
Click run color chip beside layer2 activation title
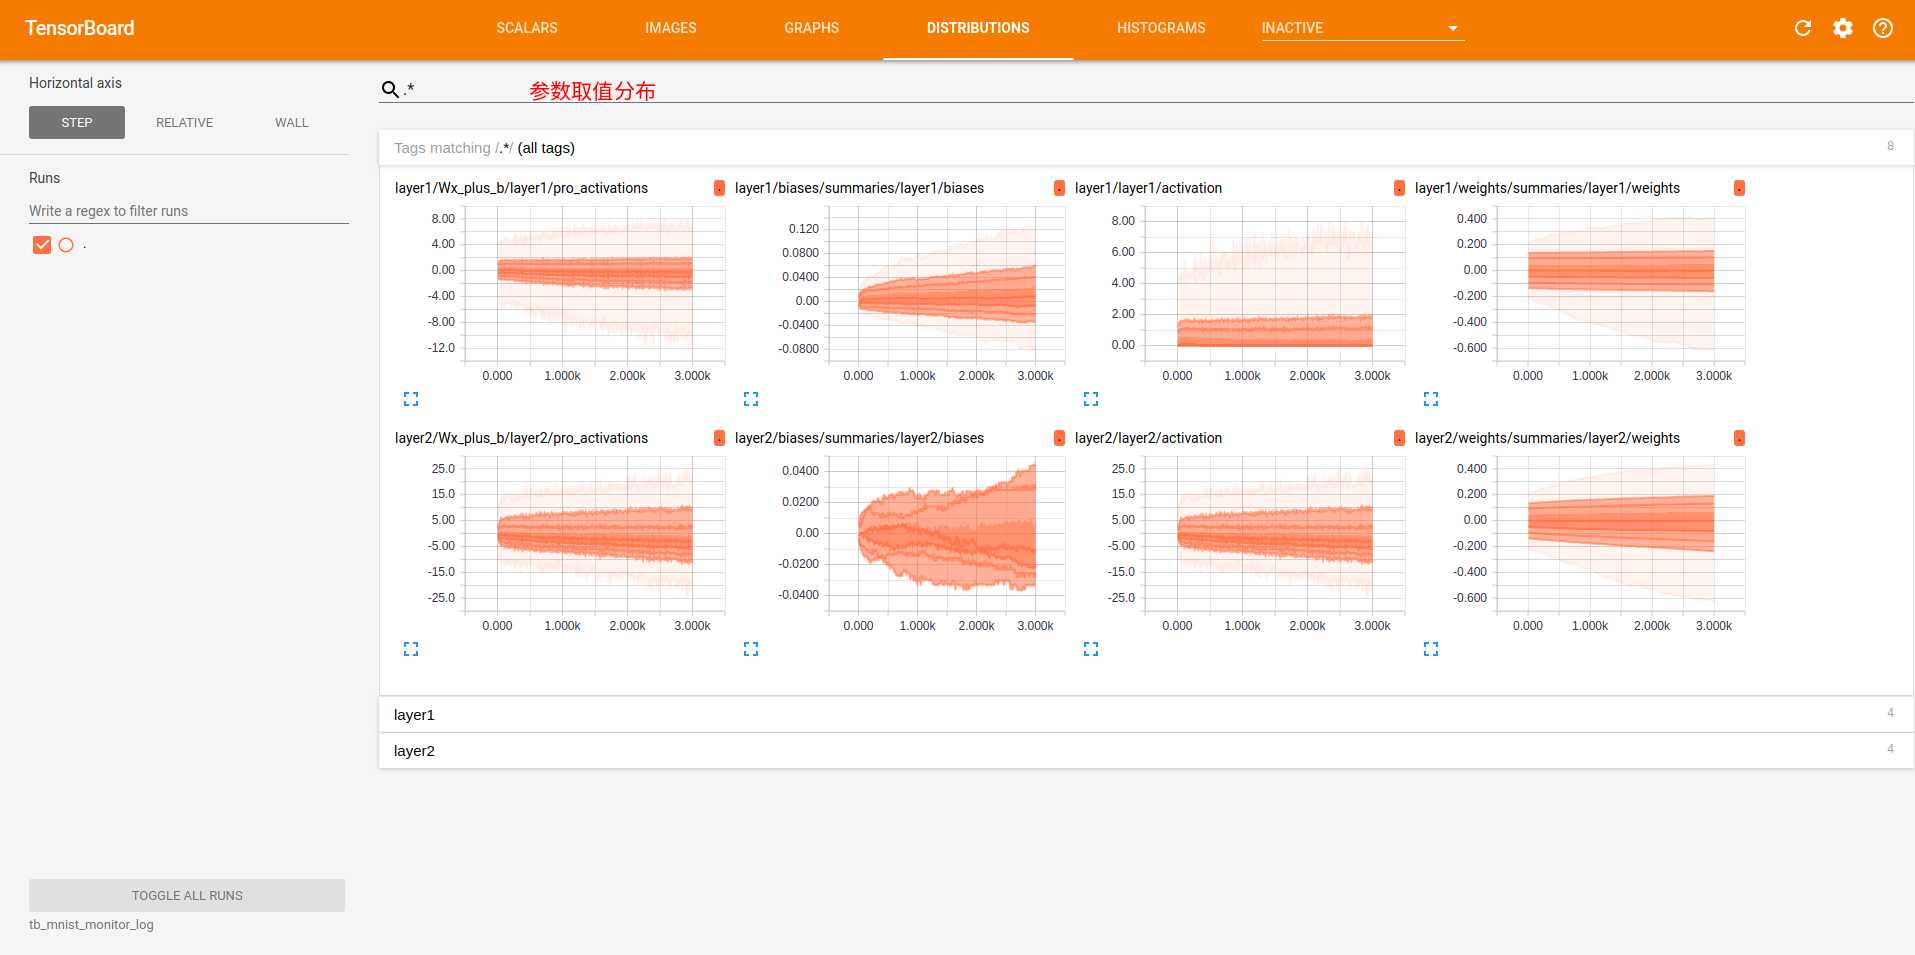coord(1399,438)
